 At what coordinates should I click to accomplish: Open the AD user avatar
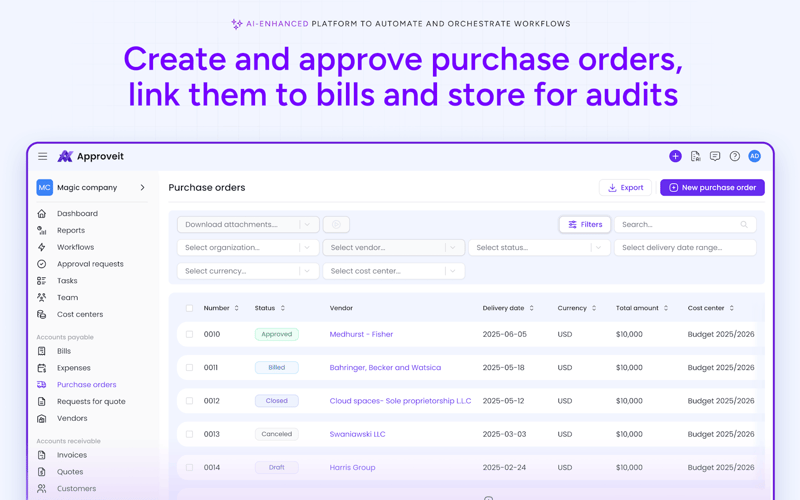(754, 156)
